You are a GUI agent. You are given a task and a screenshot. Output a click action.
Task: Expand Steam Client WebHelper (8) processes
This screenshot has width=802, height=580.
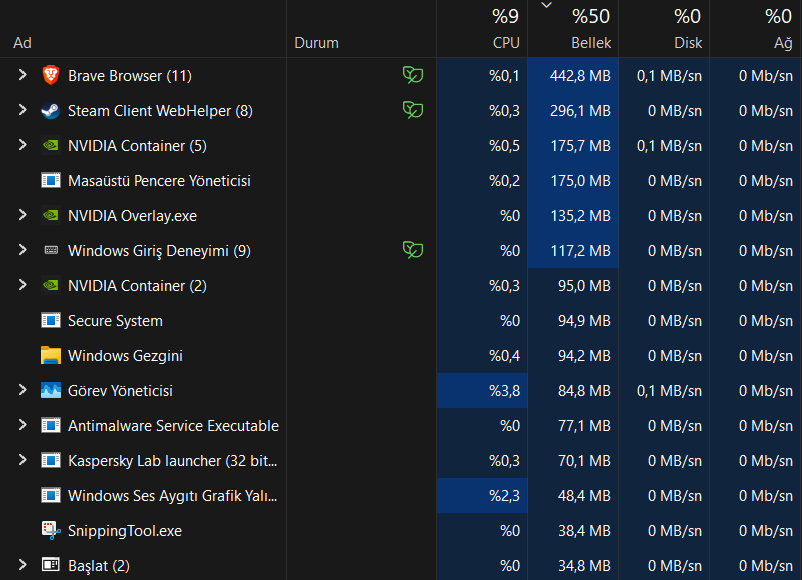(23, 110)
